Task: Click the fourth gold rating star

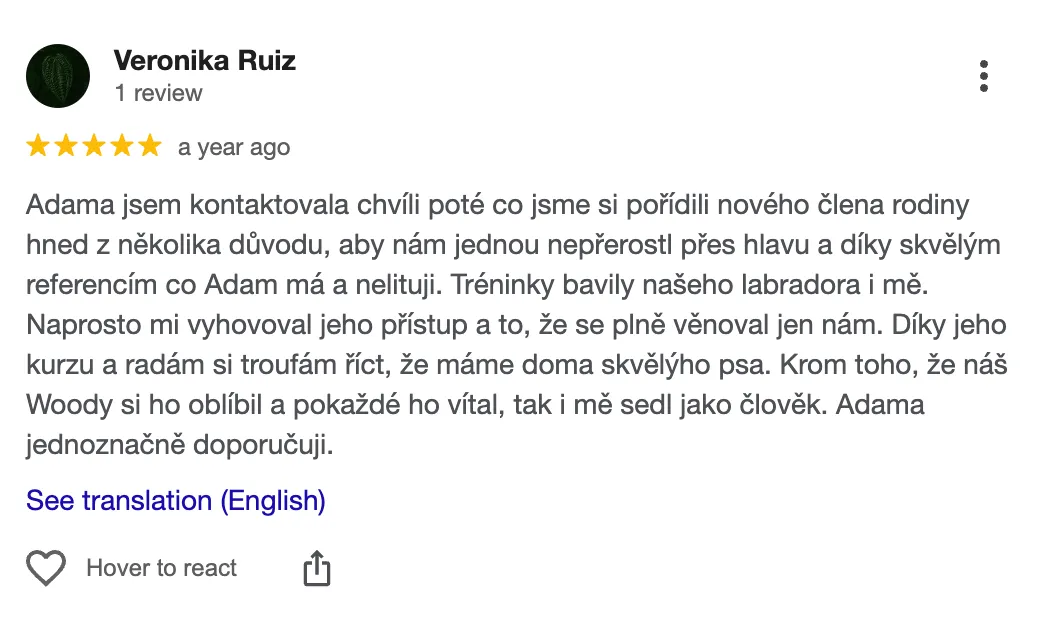Action: click(x=122, y=147)
